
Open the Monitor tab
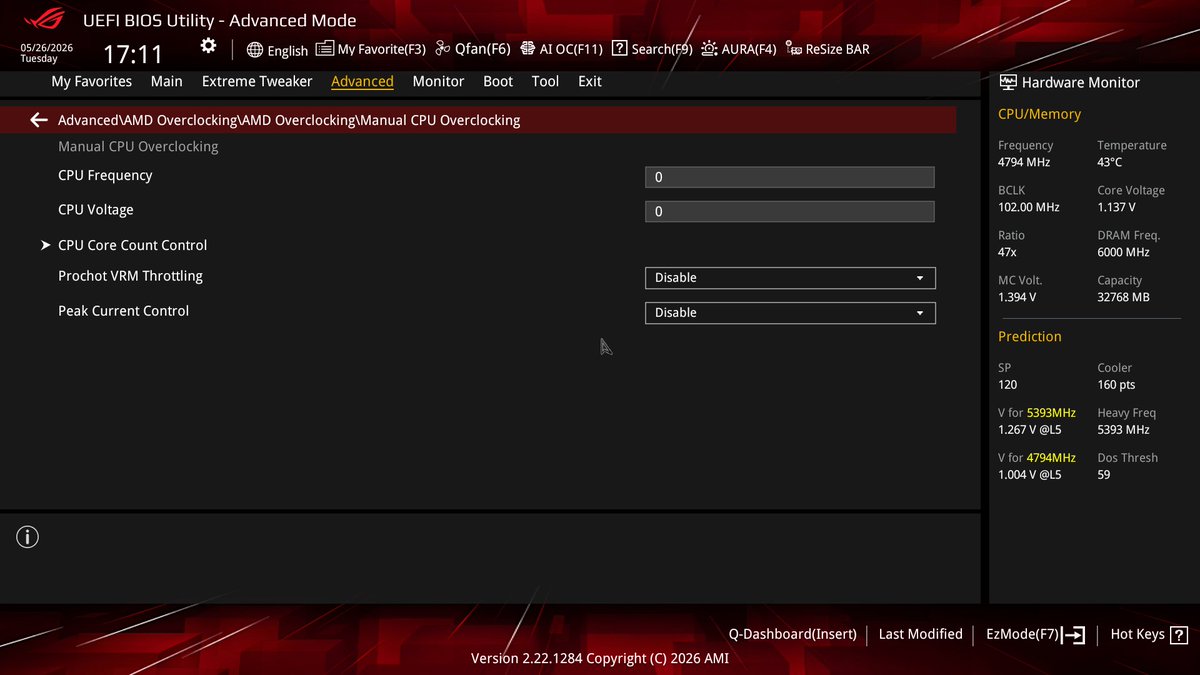click(438, 81)
